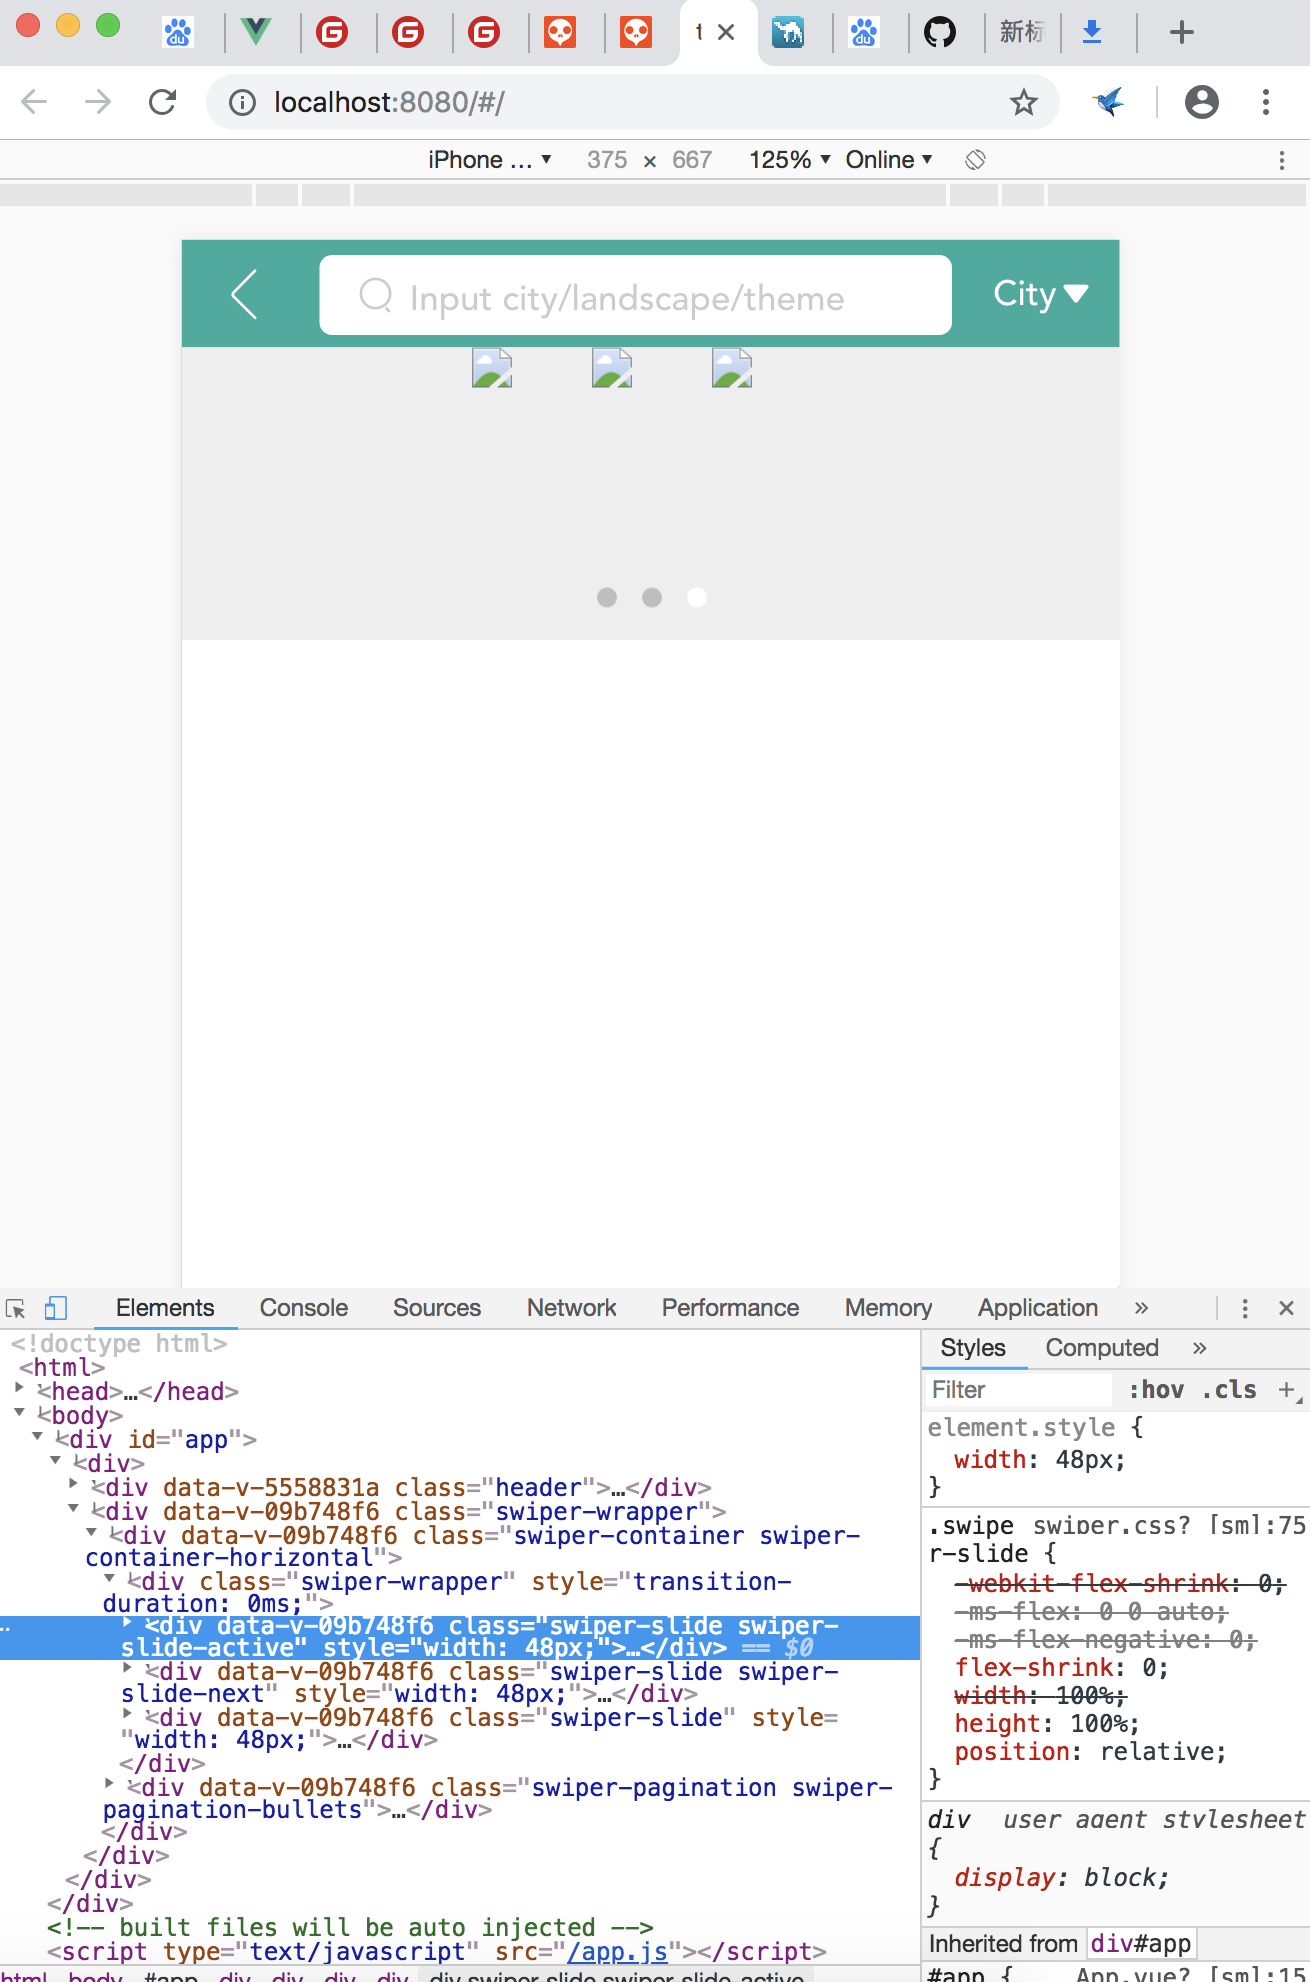
Task: View site information icon in address bar
Action: click(x=242, y=102)
